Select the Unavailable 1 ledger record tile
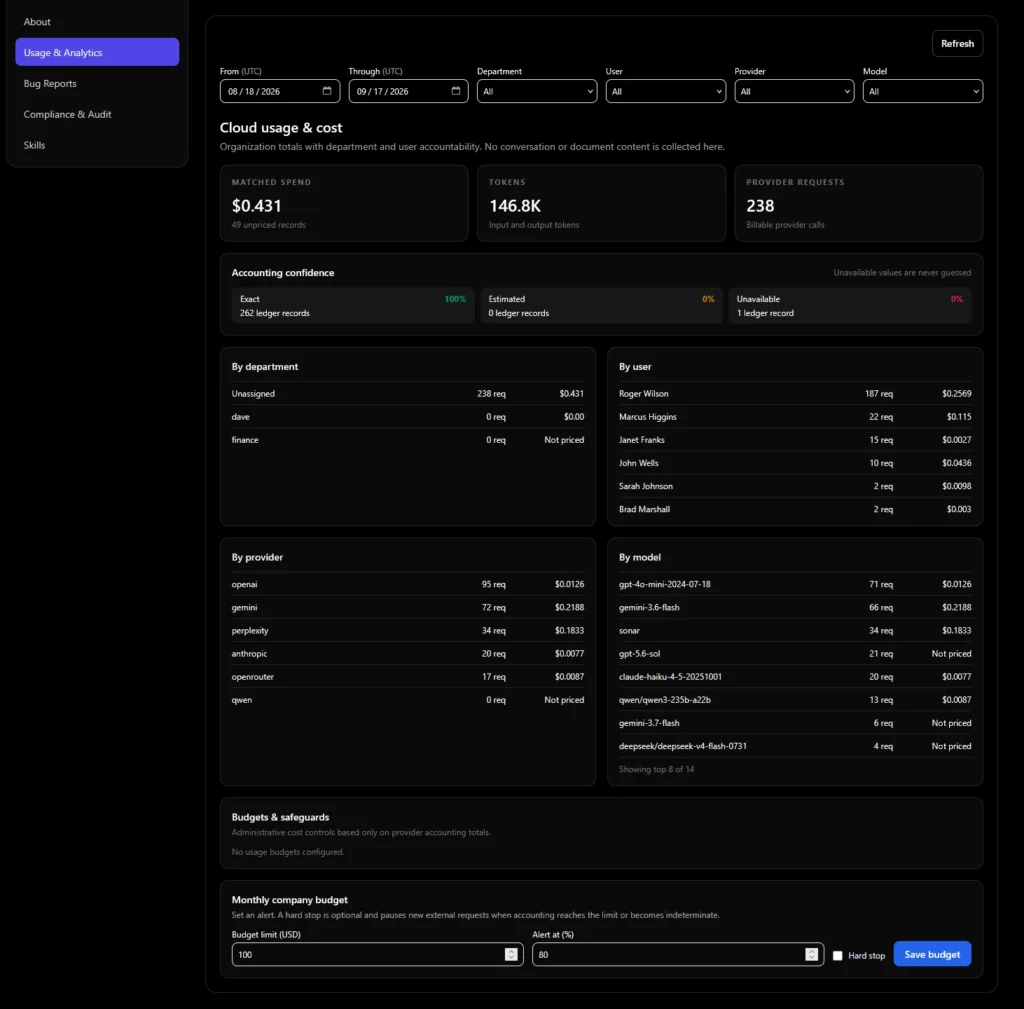 coord(850,306)
